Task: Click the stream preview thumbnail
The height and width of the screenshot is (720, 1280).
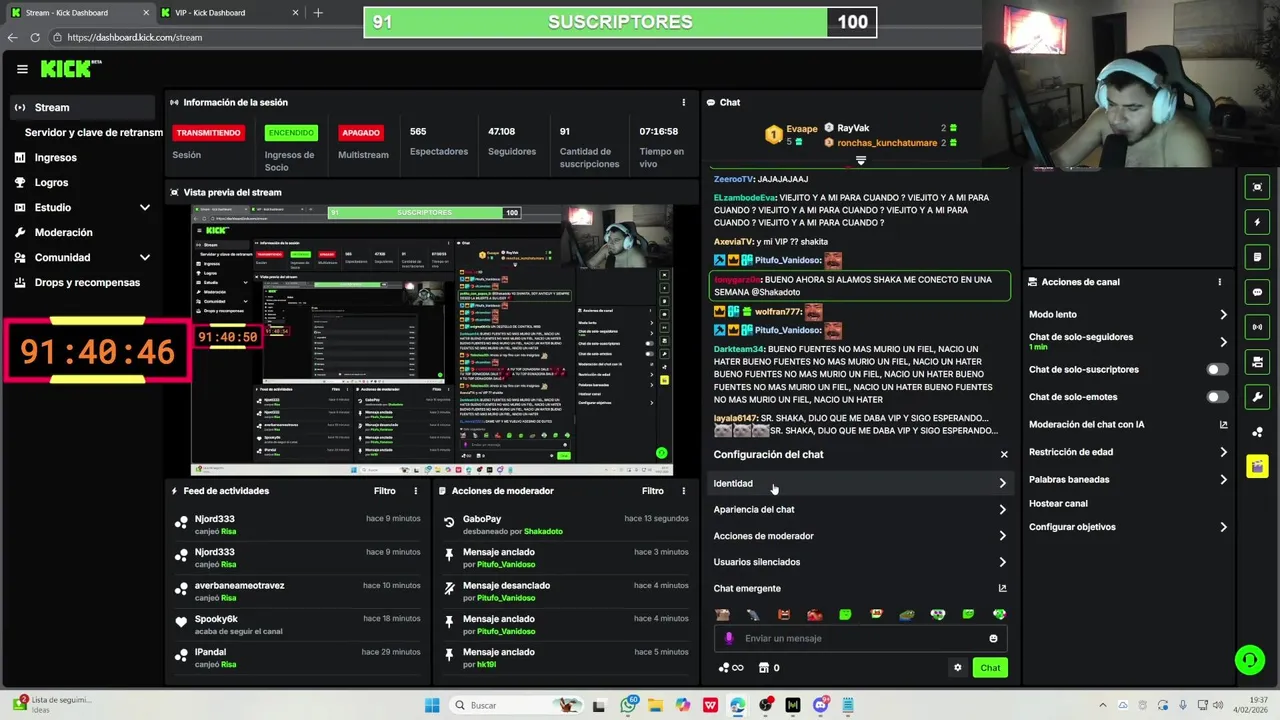Action: tap(432, 340)
